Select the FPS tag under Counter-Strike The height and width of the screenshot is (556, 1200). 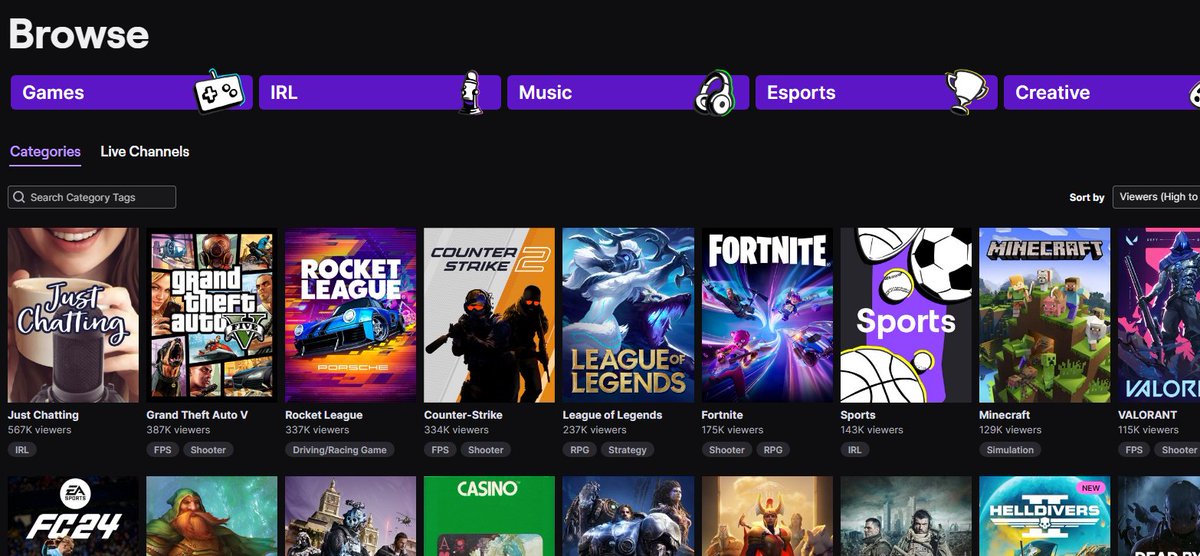439,450
